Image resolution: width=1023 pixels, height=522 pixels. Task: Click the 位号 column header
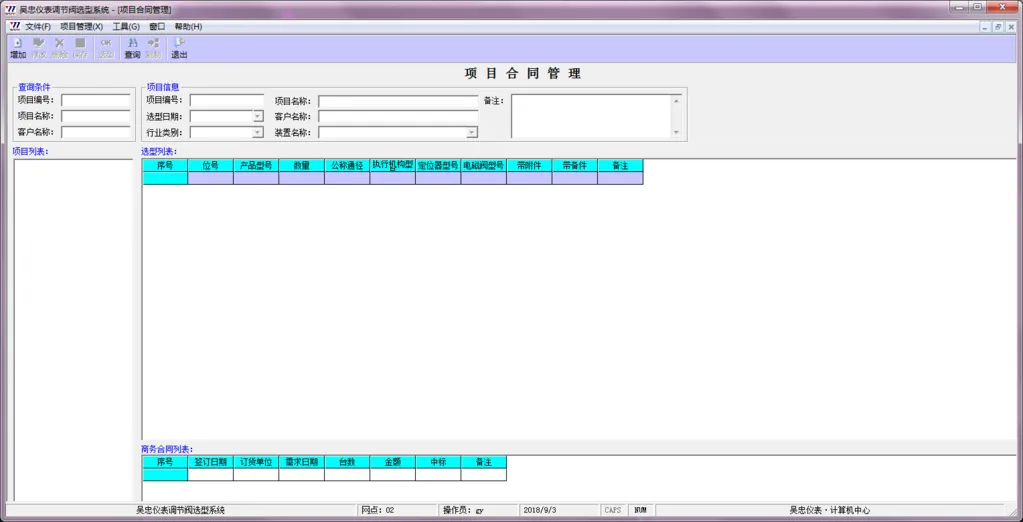click(211, 166)
